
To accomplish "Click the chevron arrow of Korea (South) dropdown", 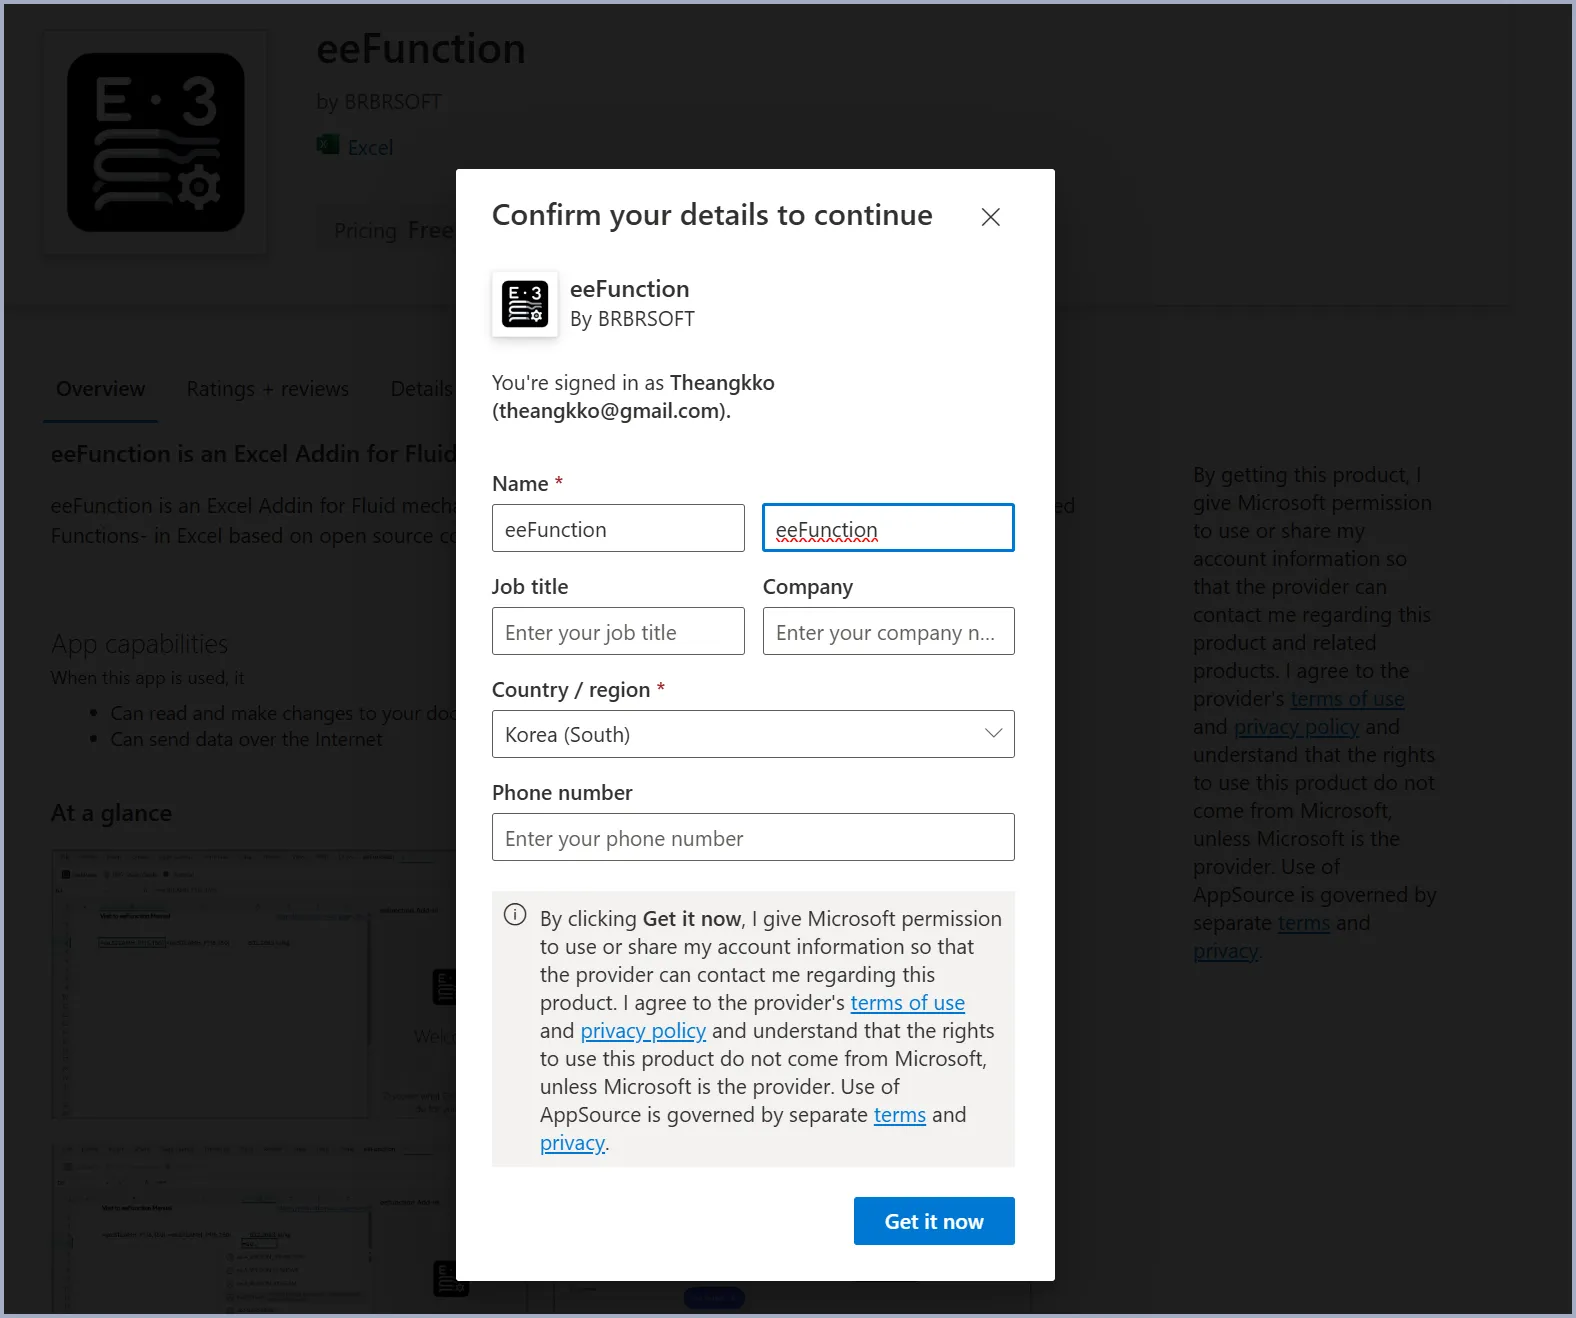I will [x=993, y=733].
